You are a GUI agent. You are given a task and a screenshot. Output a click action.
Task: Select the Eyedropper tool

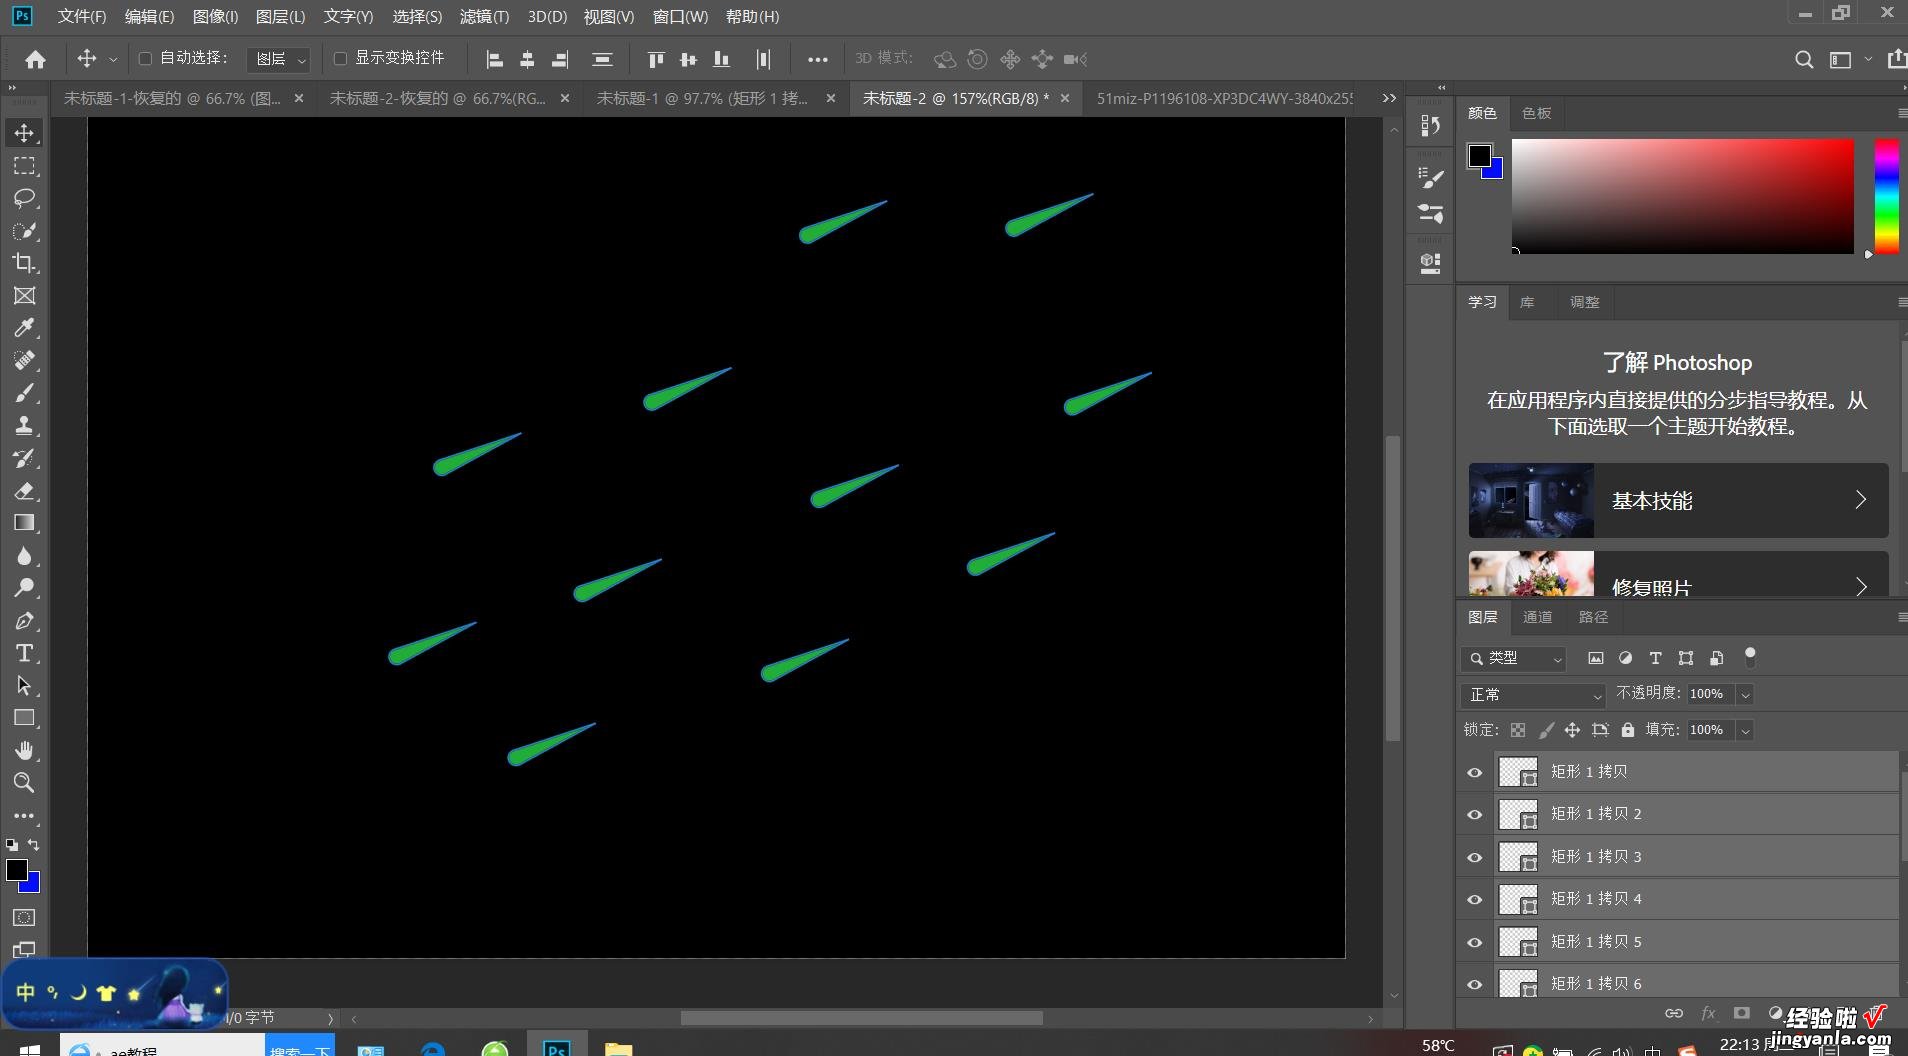[x=24, y=328]
